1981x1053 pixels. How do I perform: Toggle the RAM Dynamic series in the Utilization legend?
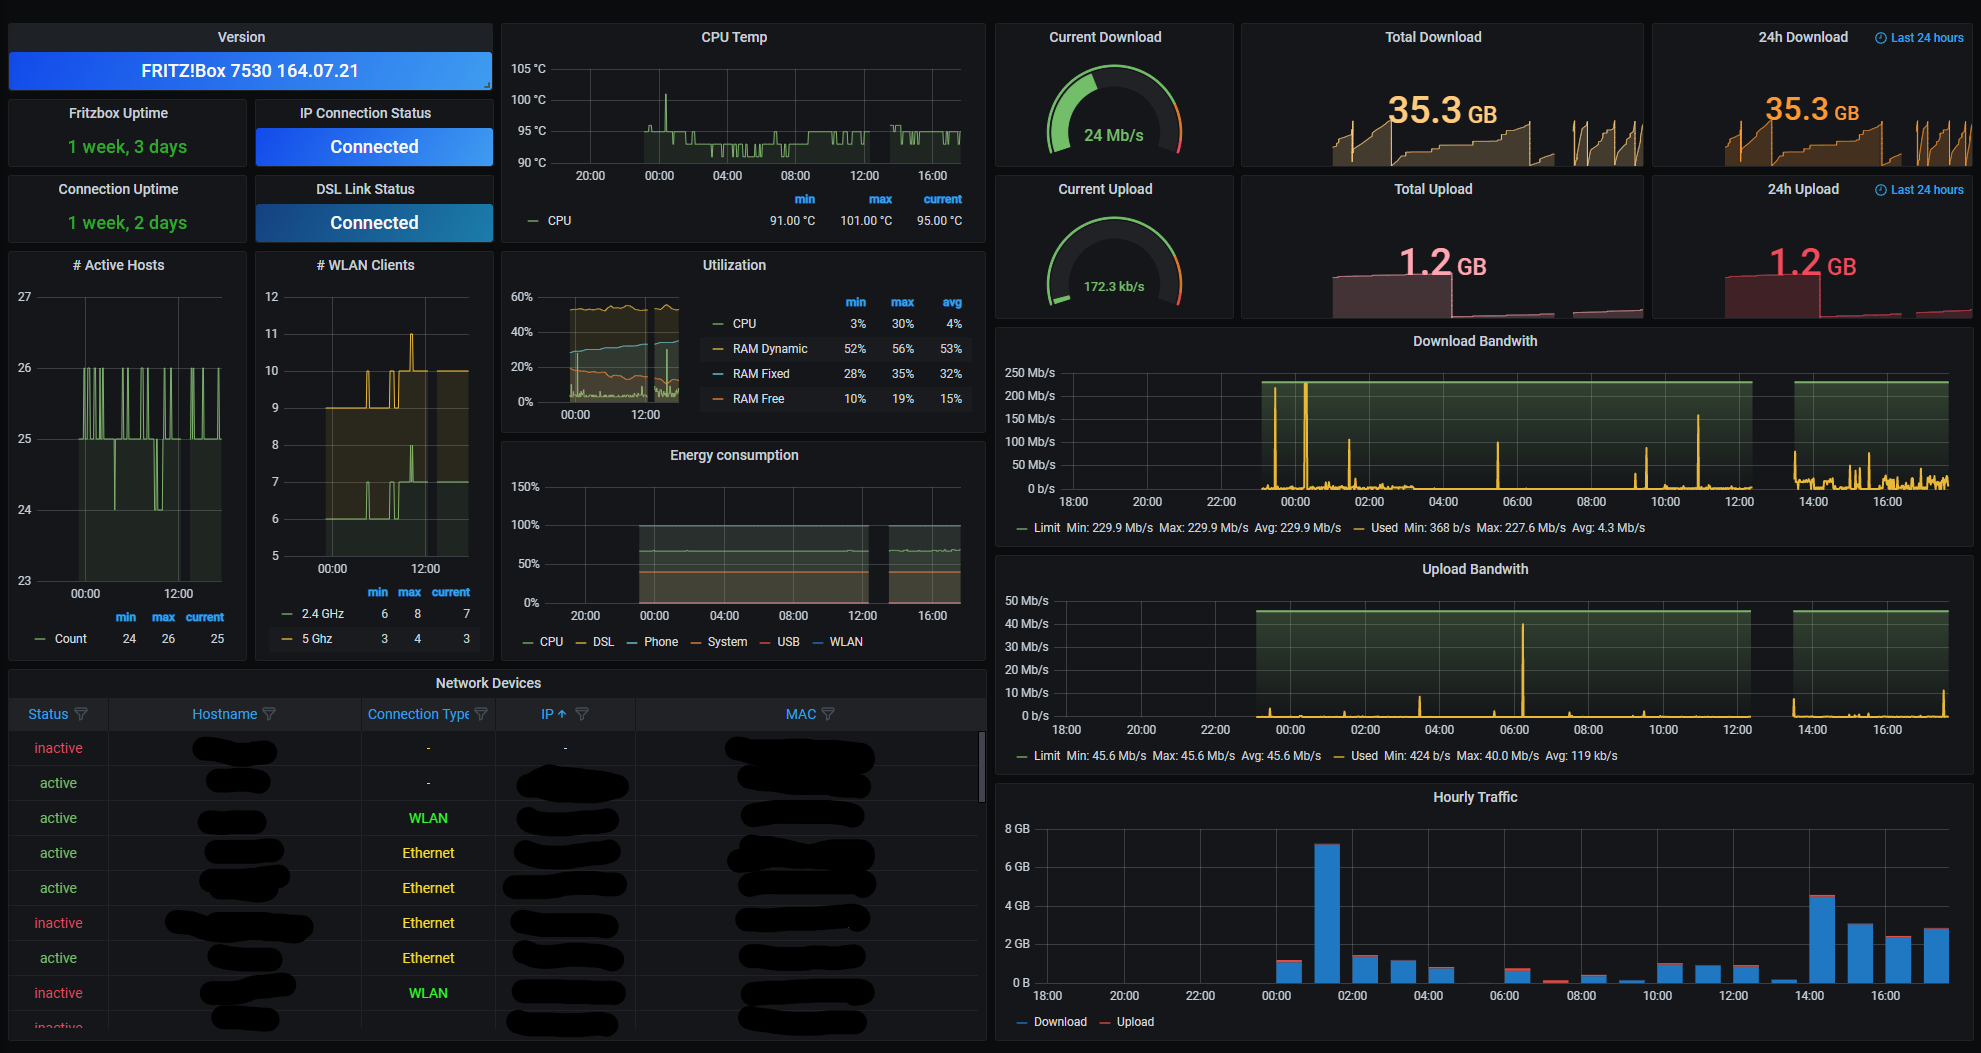click(x=770, y=349)
